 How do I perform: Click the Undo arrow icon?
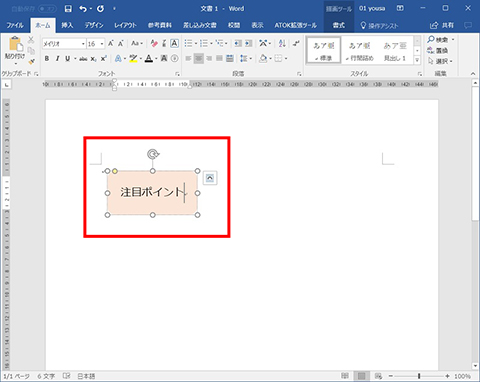[x=83, y=9]
